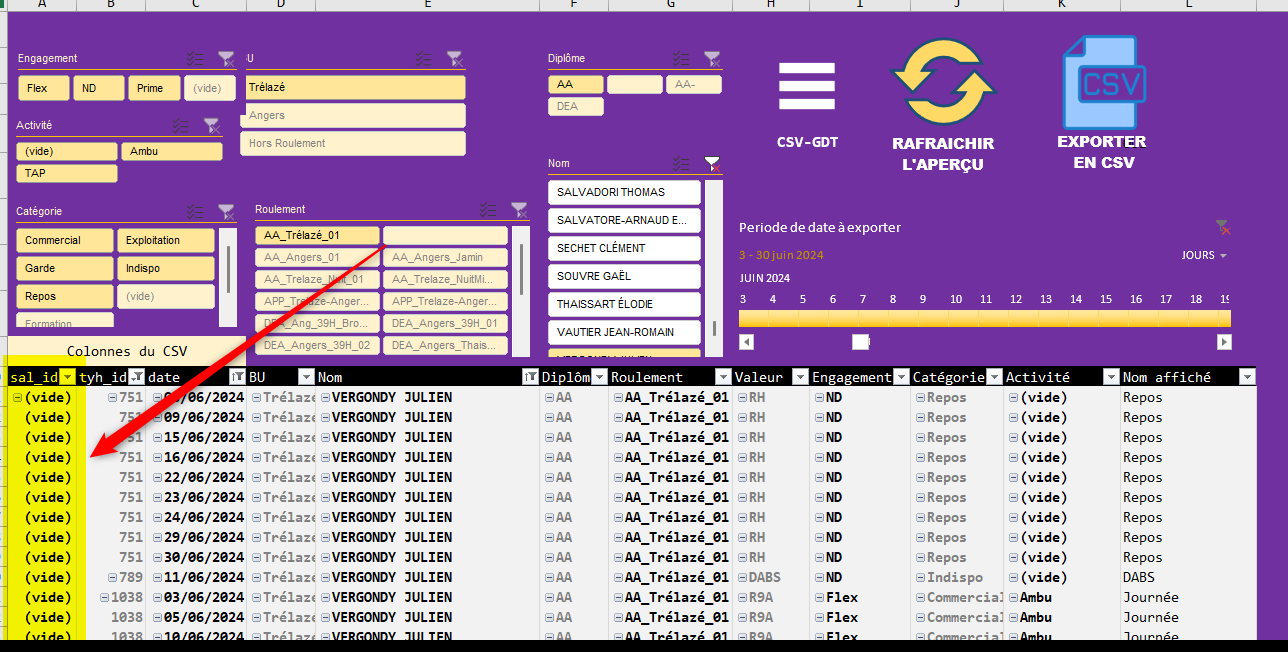Select day 15 on the June 2024 timeline
The width and height of the screenshot is (1288, 652).
(1106, 318)
